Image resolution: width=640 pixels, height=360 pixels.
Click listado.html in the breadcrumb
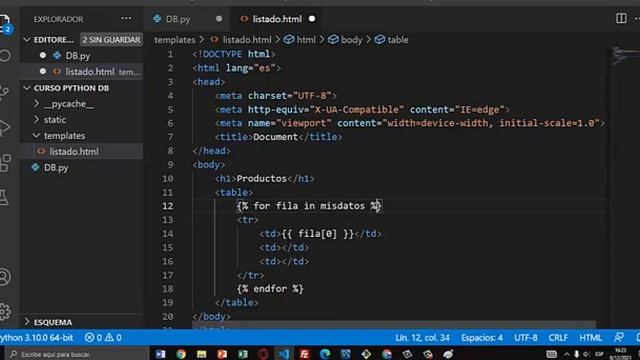click(x=247, y=40)
